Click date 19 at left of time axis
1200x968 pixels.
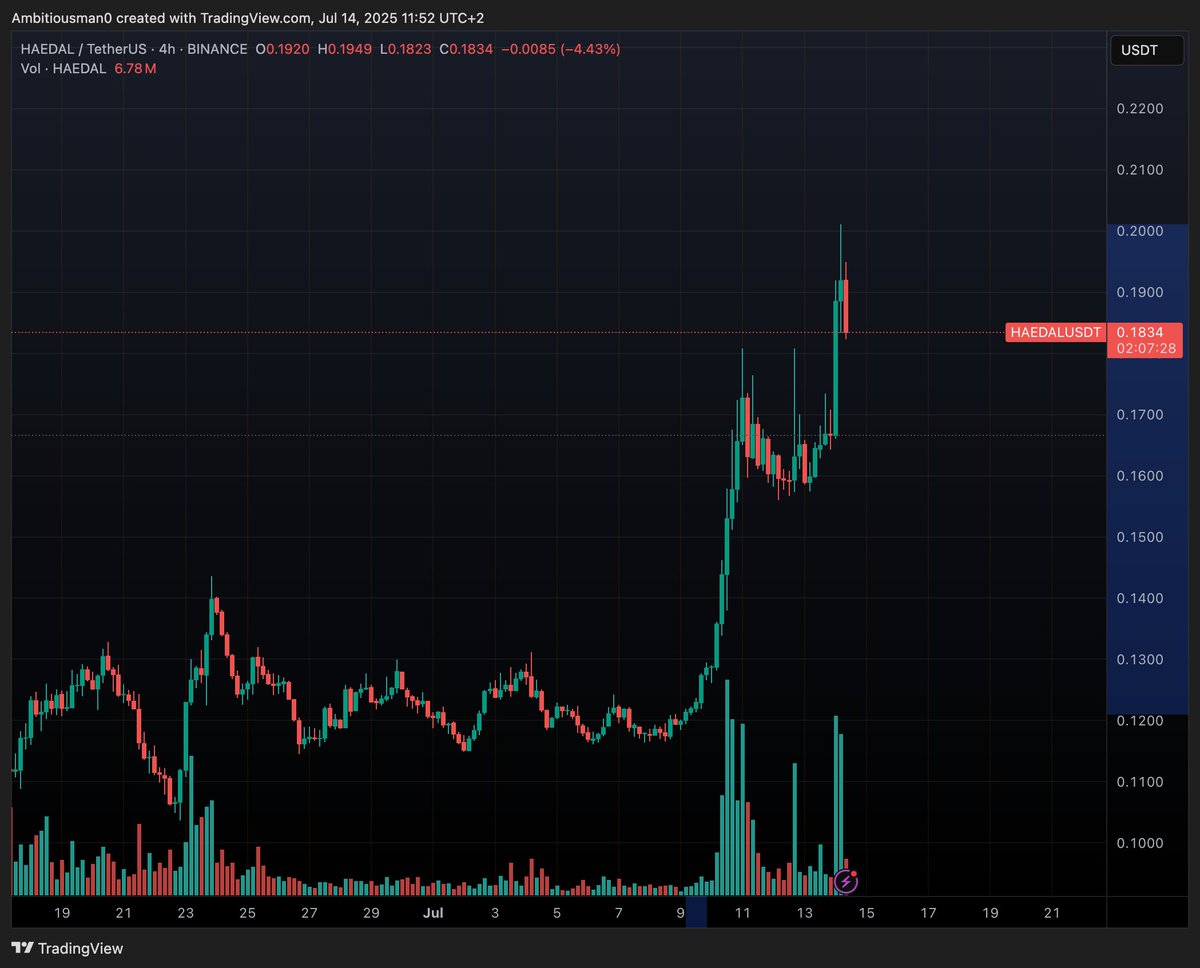tap(62, 913)
